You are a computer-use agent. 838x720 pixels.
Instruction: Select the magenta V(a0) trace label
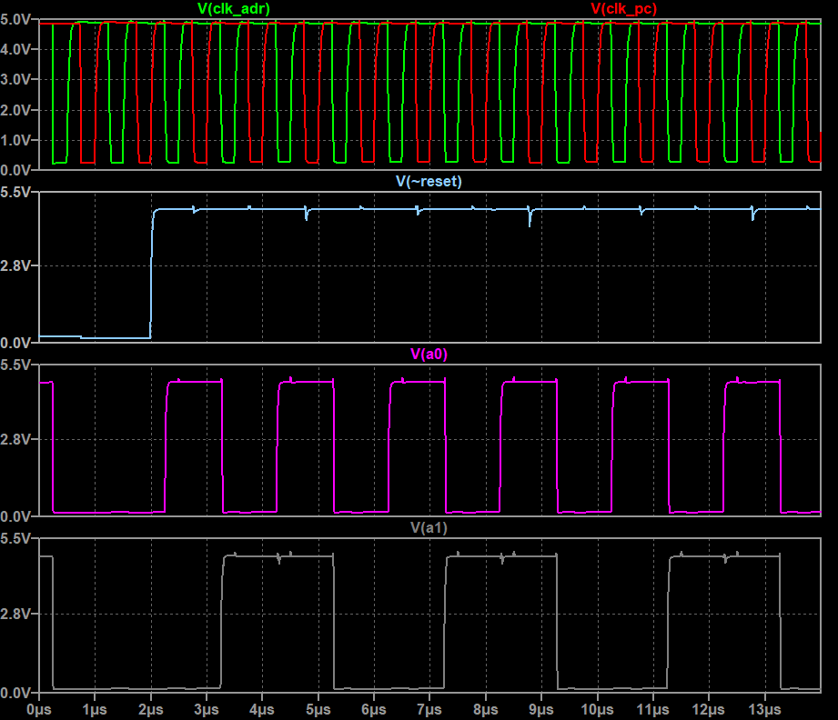429,354
